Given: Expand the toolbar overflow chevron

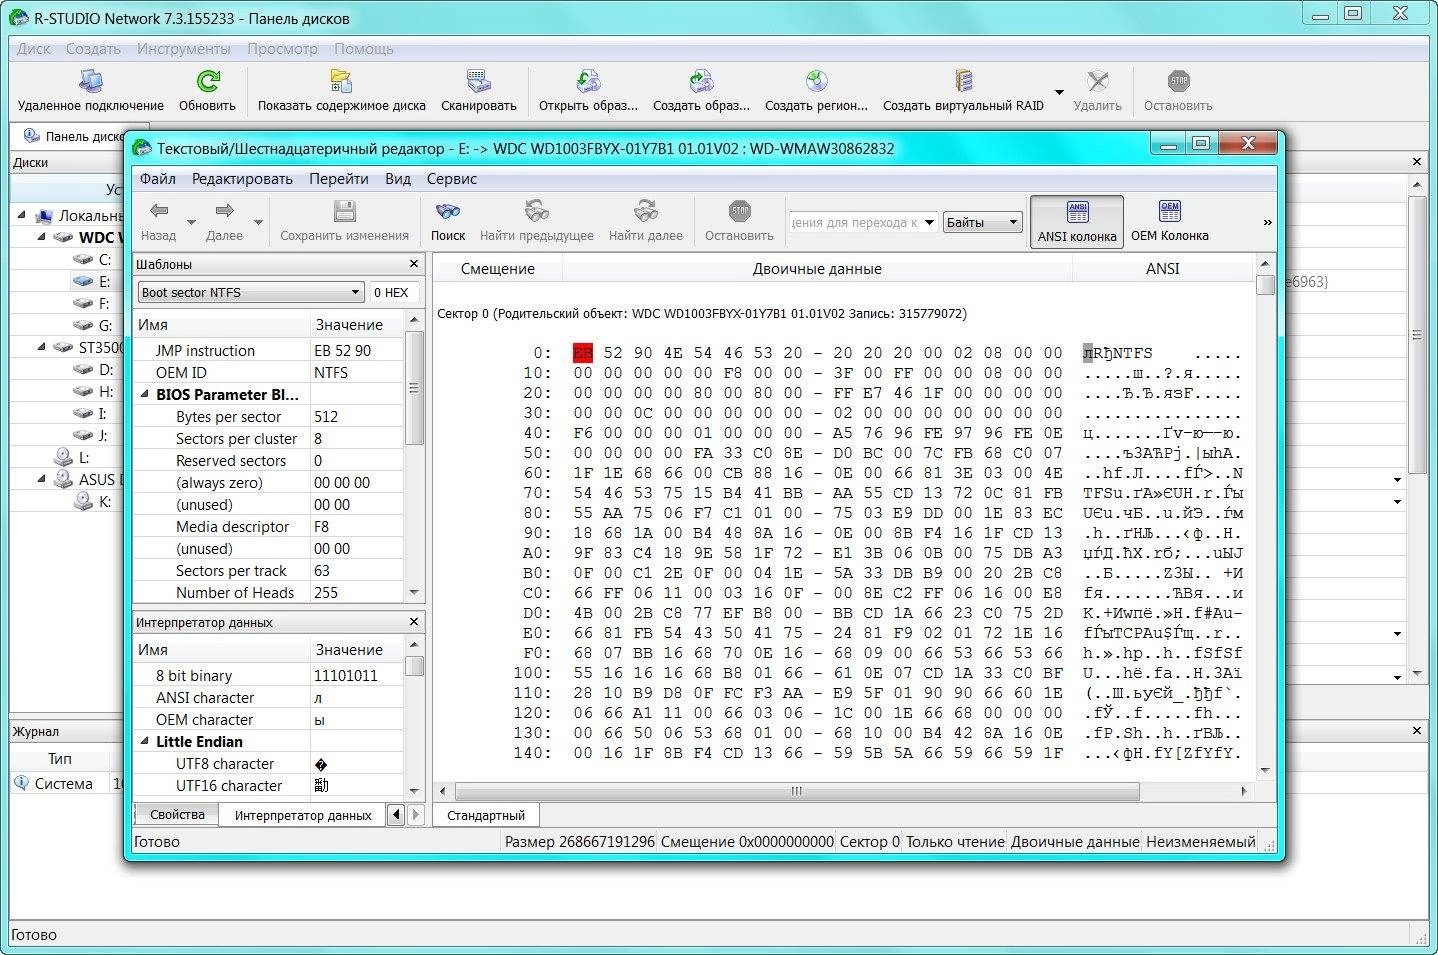Looking at the screenshot, I should pyautogui.click(x=1267, y=222).
